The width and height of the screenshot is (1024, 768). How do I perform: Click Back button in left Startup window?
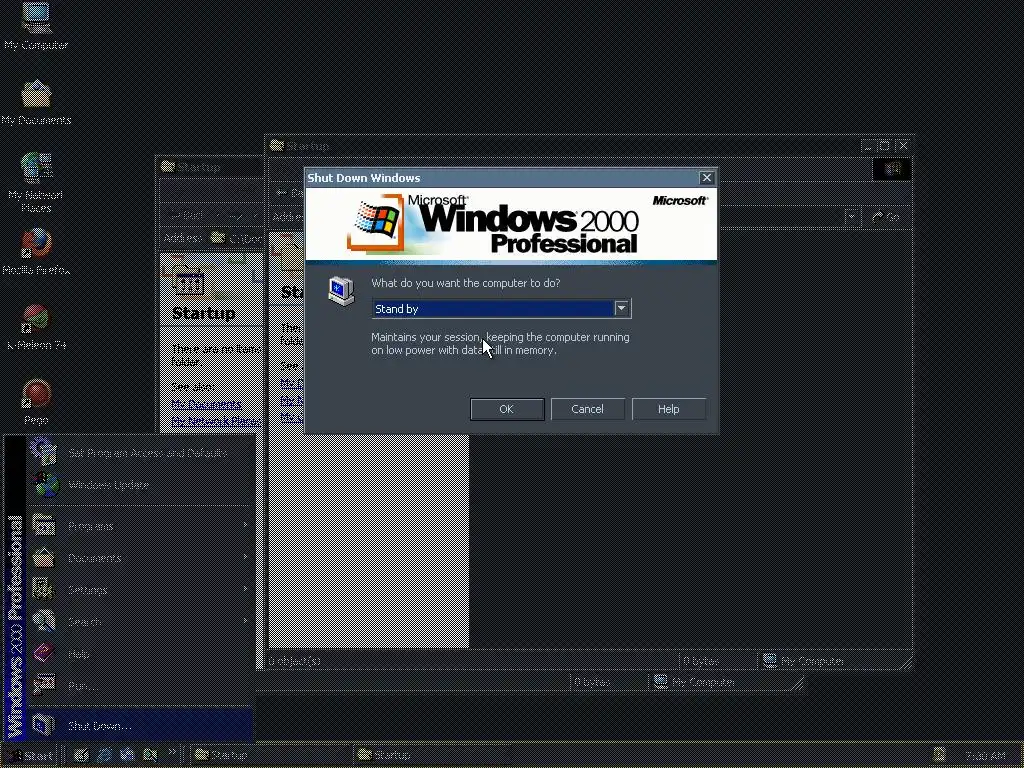186,215
